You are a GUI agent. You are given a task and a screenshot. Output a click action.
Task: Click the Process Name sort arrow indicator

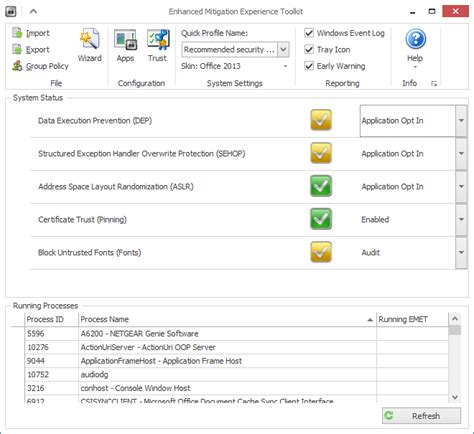tap(370, 320)
